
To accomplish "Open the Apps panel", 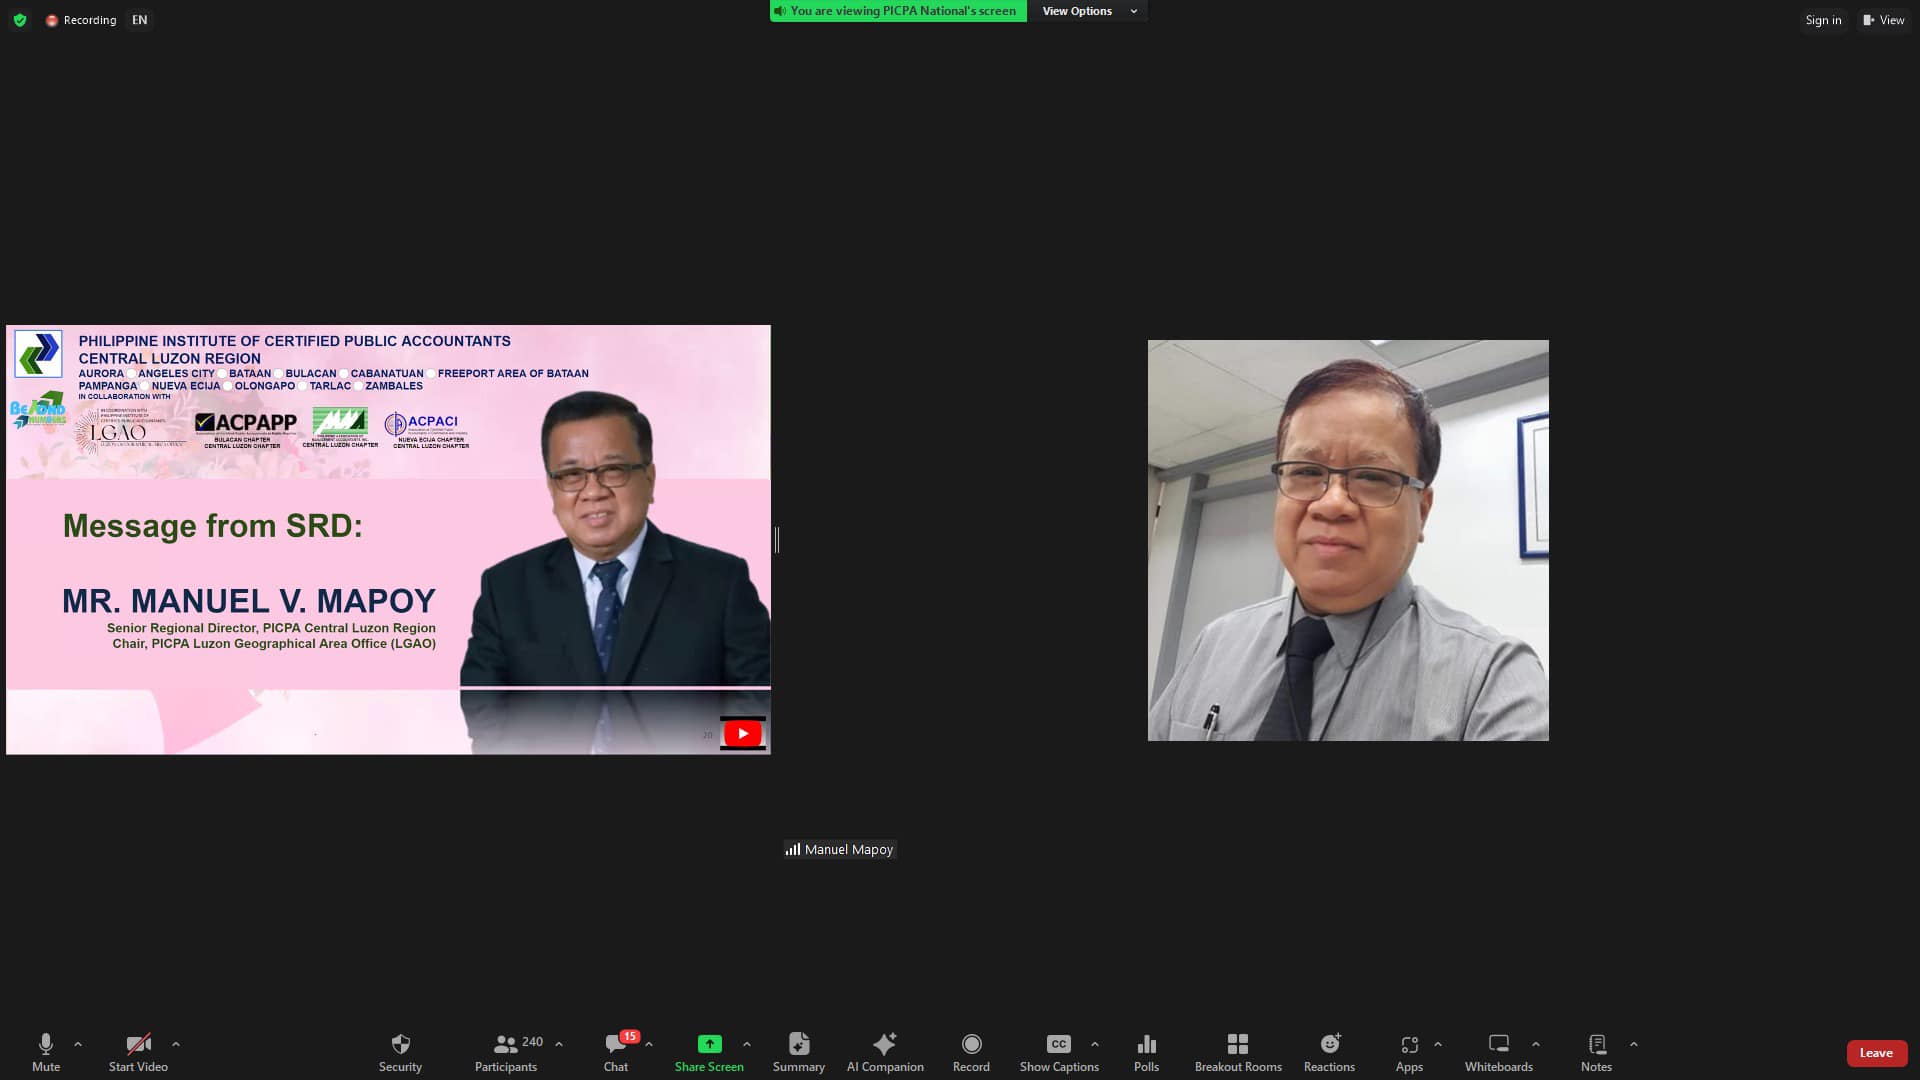I will tap(1409, 1052).
